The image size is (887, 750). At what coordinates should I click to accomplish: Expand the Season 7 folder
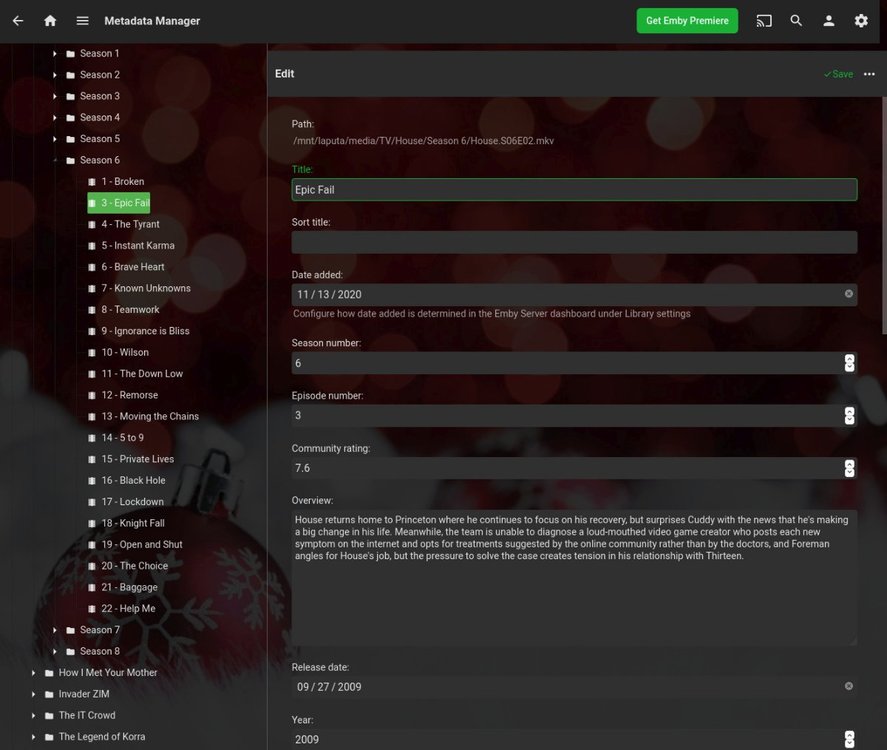pyautogui.click(x=56, y=630)
